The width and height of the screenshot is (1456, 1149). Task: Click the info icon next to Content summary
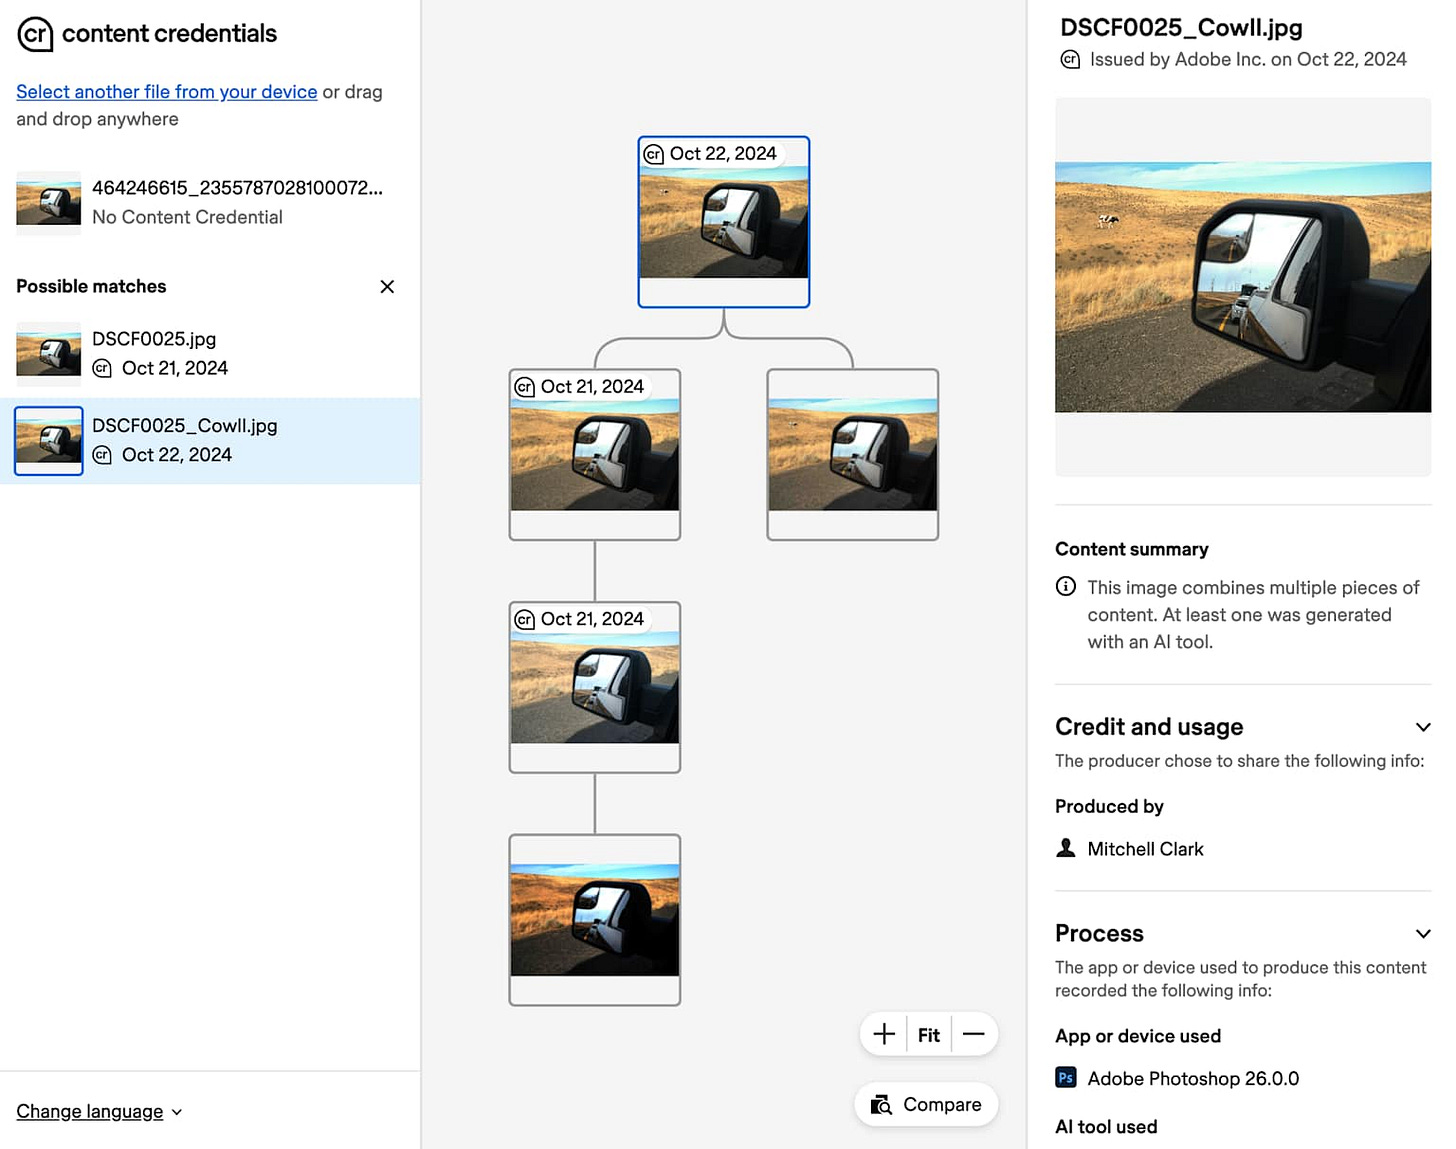click(x=1066, y=586)
